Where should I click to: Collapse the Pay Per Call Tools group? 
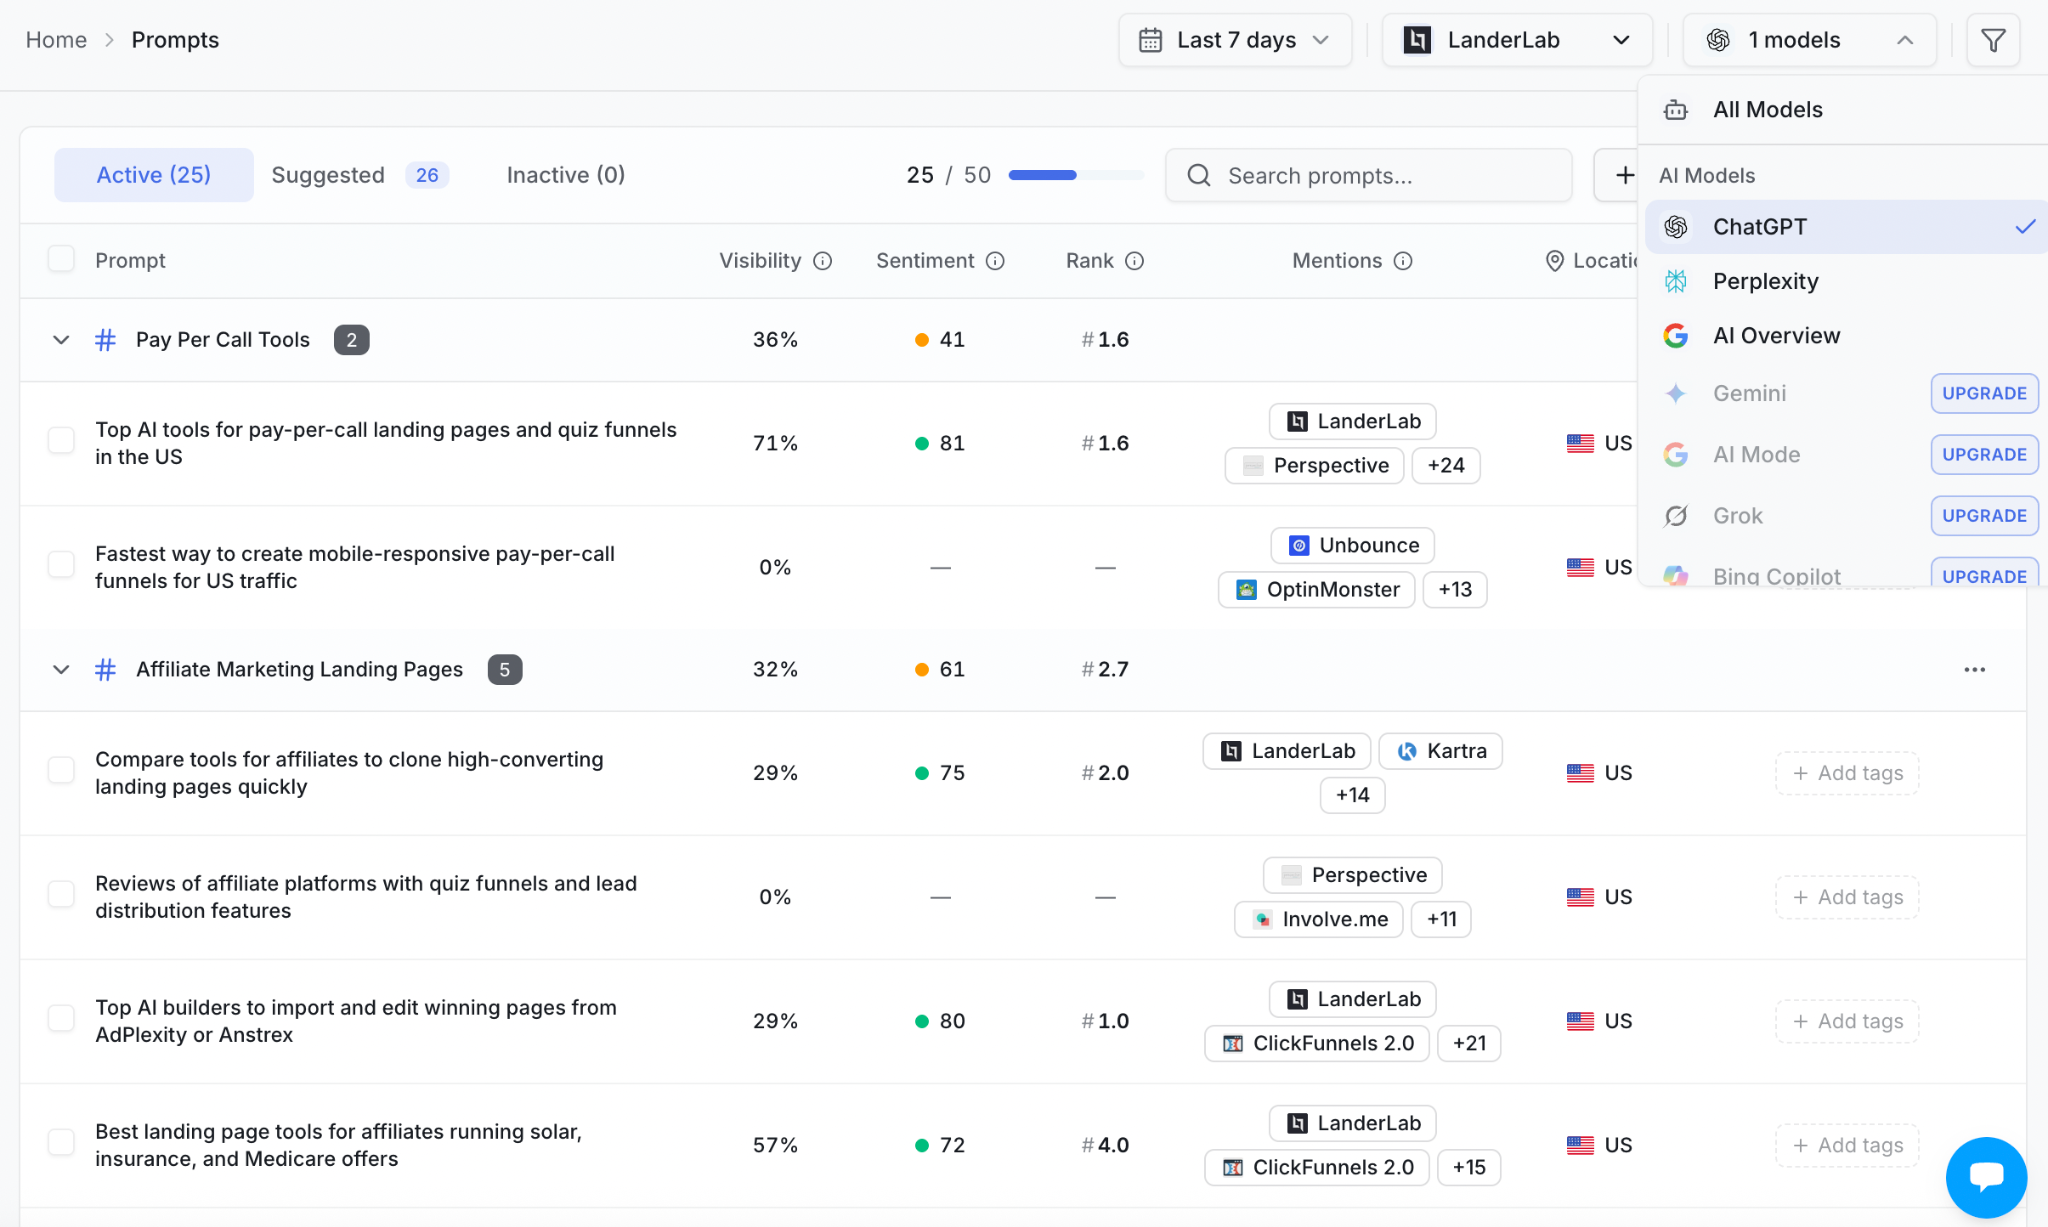[x=61, y=340]
